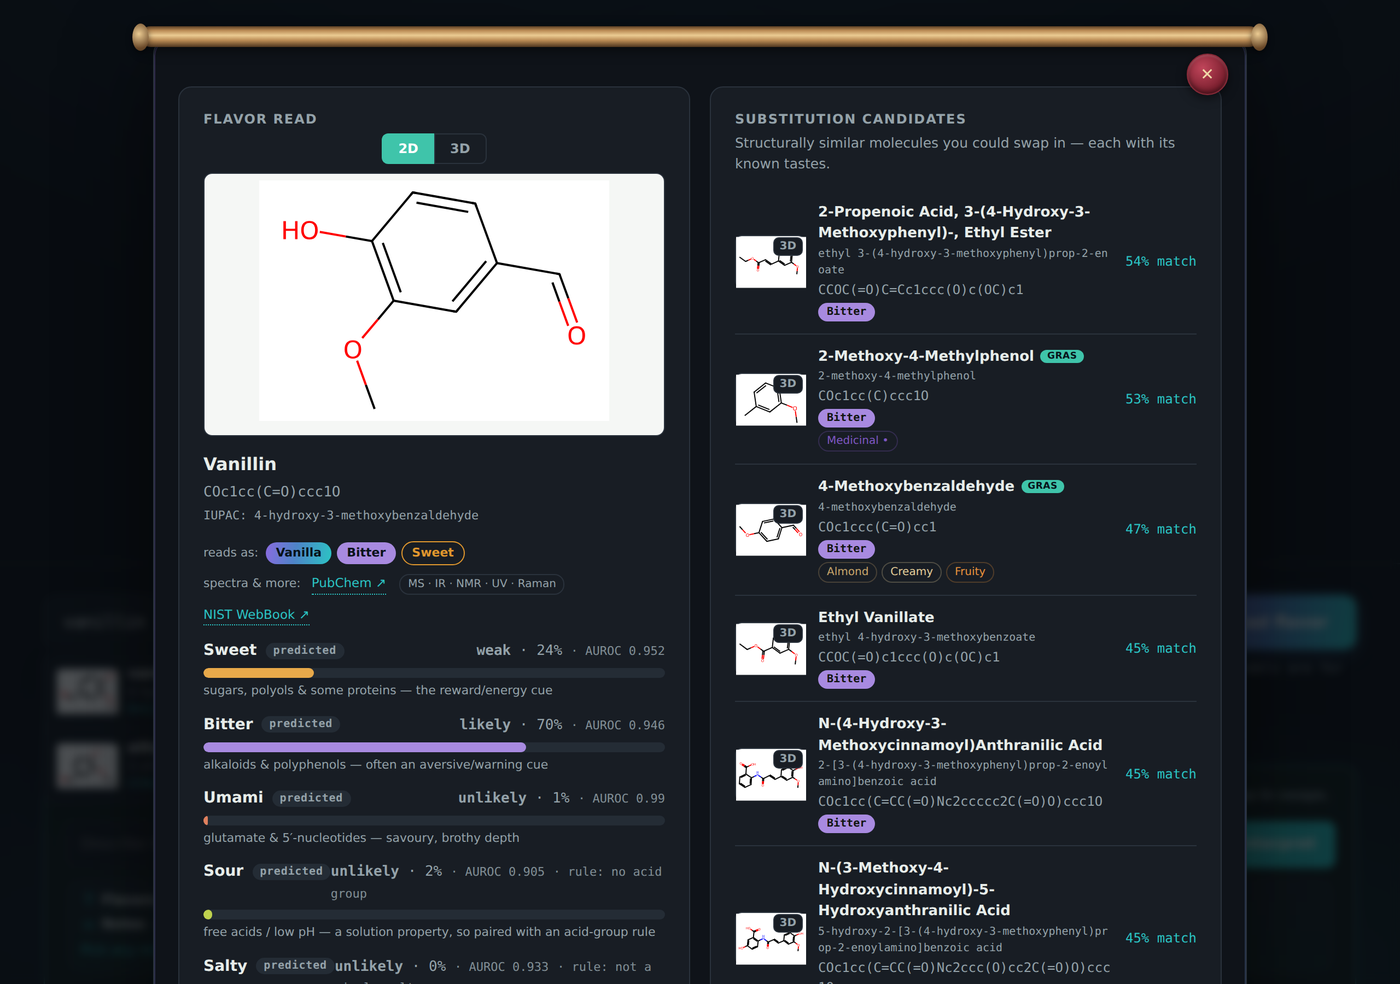Click the Sweet tag beside reads as
This screenshot has height=984, width=1400.
click(433, 553)
